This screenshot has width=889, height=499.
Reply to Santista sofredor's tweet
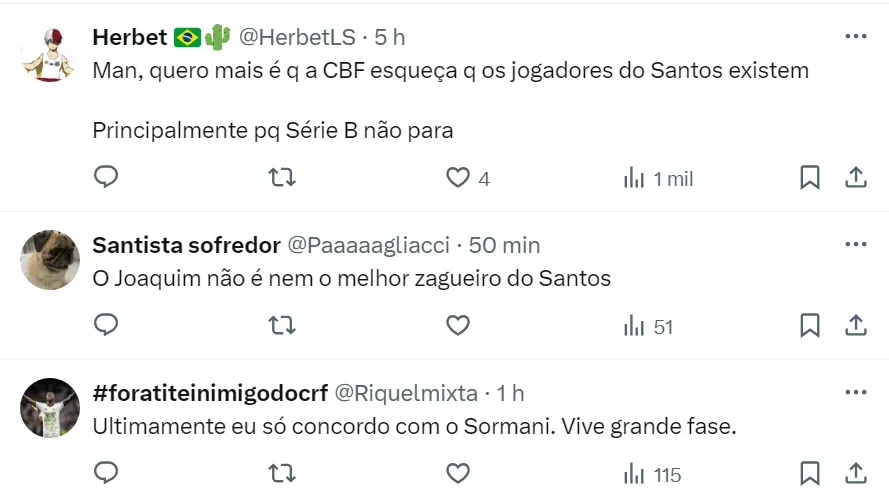tap(106, 325)
